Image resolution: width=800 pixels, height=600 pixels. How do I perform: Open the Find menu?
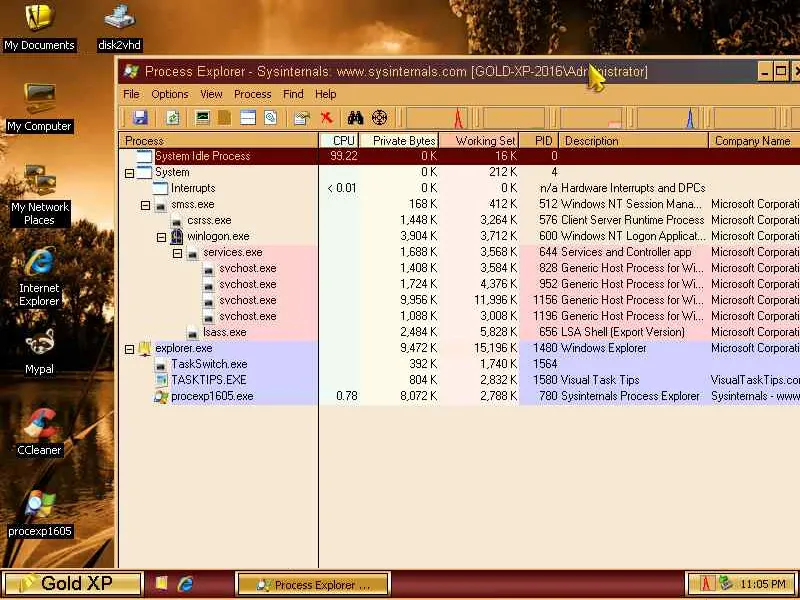[x=293, y=94]
